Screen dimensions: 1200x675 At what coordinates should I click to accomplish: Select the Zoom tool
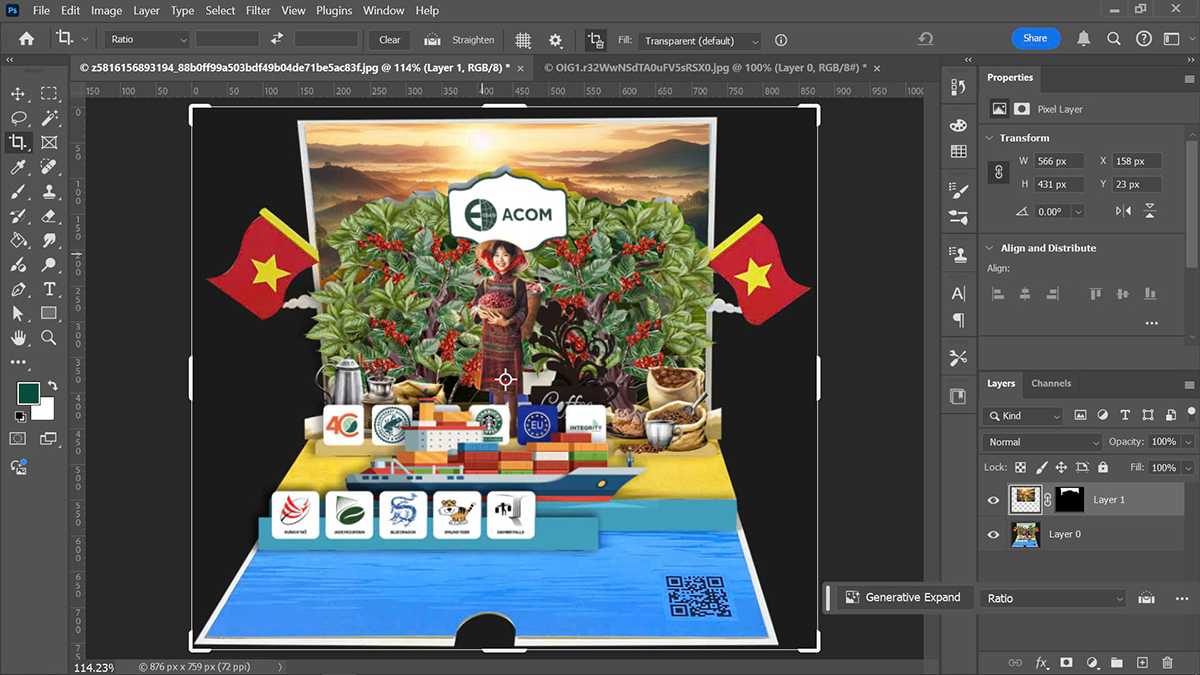49,338
